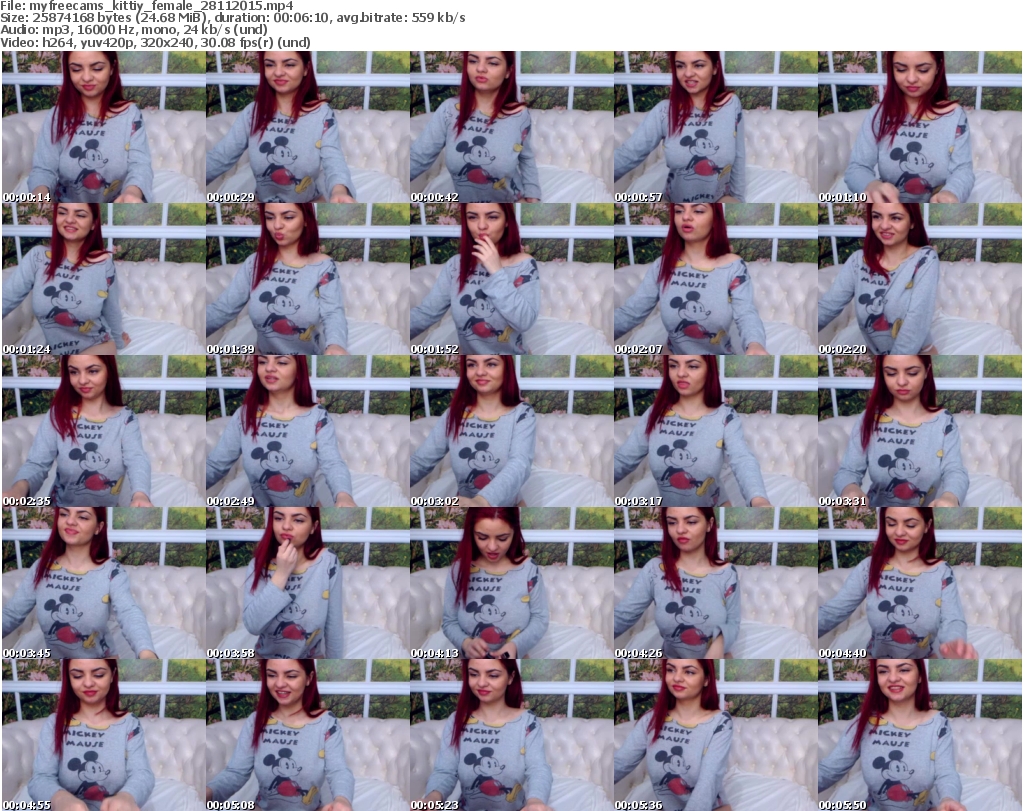Select the thumbnail frame at 00:02:20
Viewport: 1024px width, 811px height.
pos(920,279)
